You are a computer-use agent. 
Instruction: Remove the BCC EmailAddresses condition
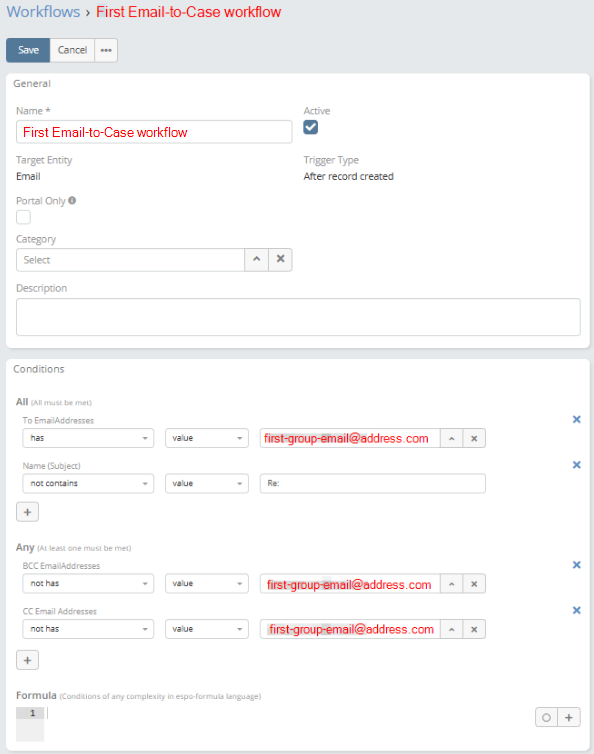(577, 565)
